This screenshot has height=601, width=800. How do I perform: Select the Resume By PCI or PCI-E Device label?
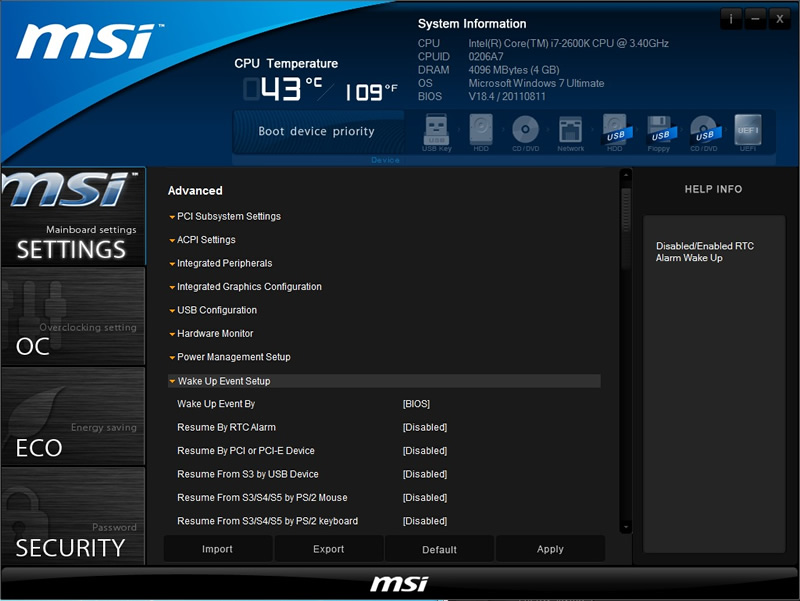click(246, 451)
